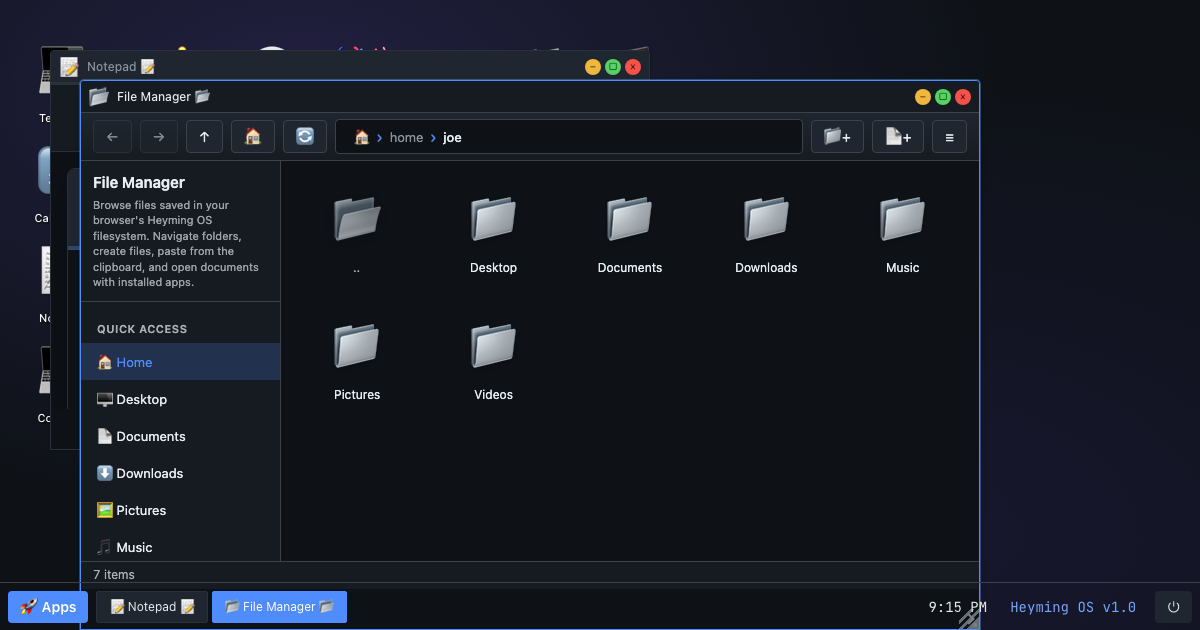This screenshot has width=1200, height=630.
Task: Select the Downloads folder icon
Action: coord(766,218)
